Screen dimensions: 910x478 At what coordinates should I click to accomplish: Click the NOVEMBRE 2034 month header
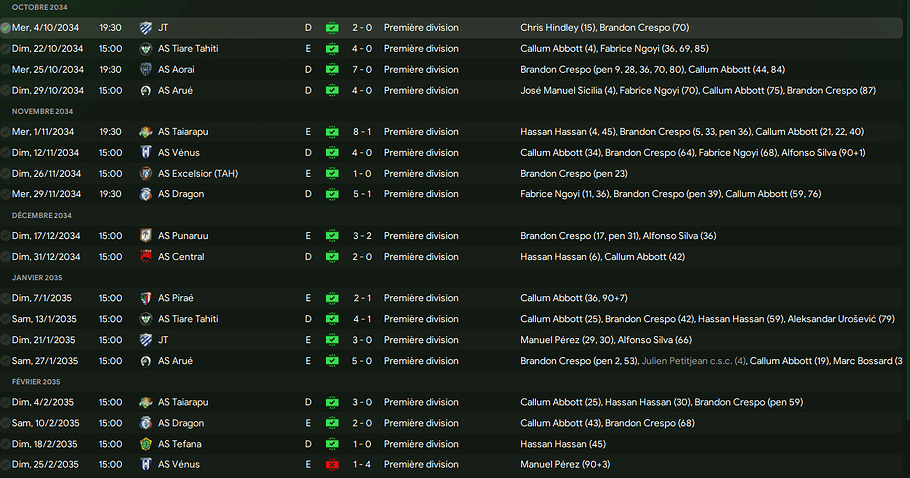tap(40, 111)
